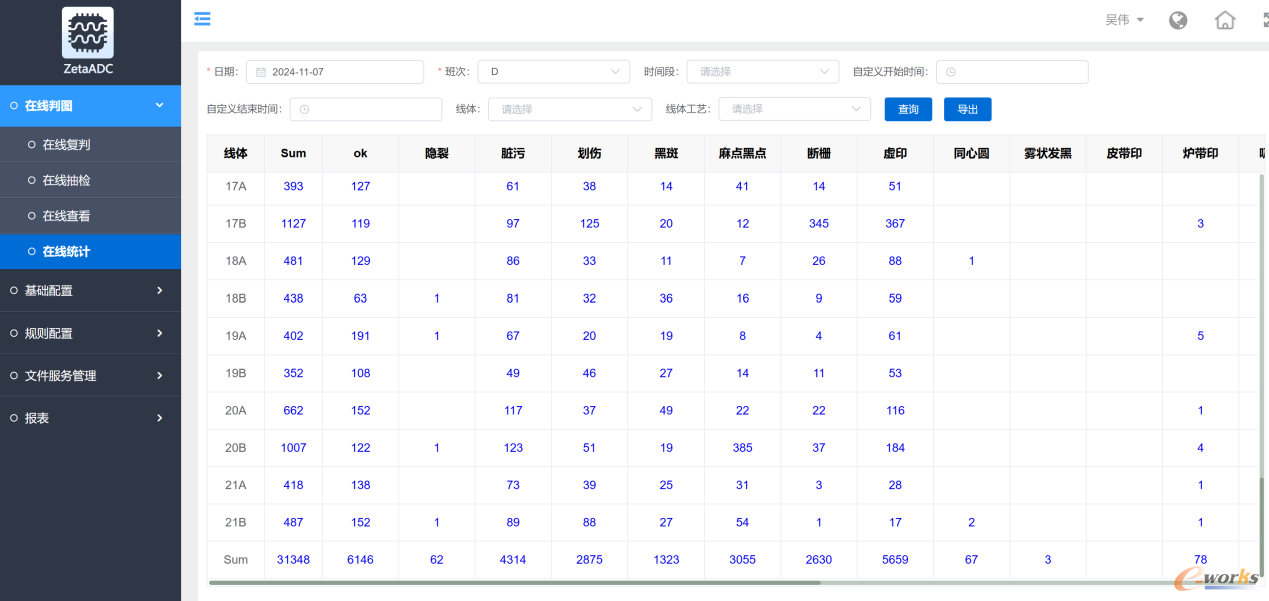
Task: Select the 在线统计 menu item
Action: point(90,251)
